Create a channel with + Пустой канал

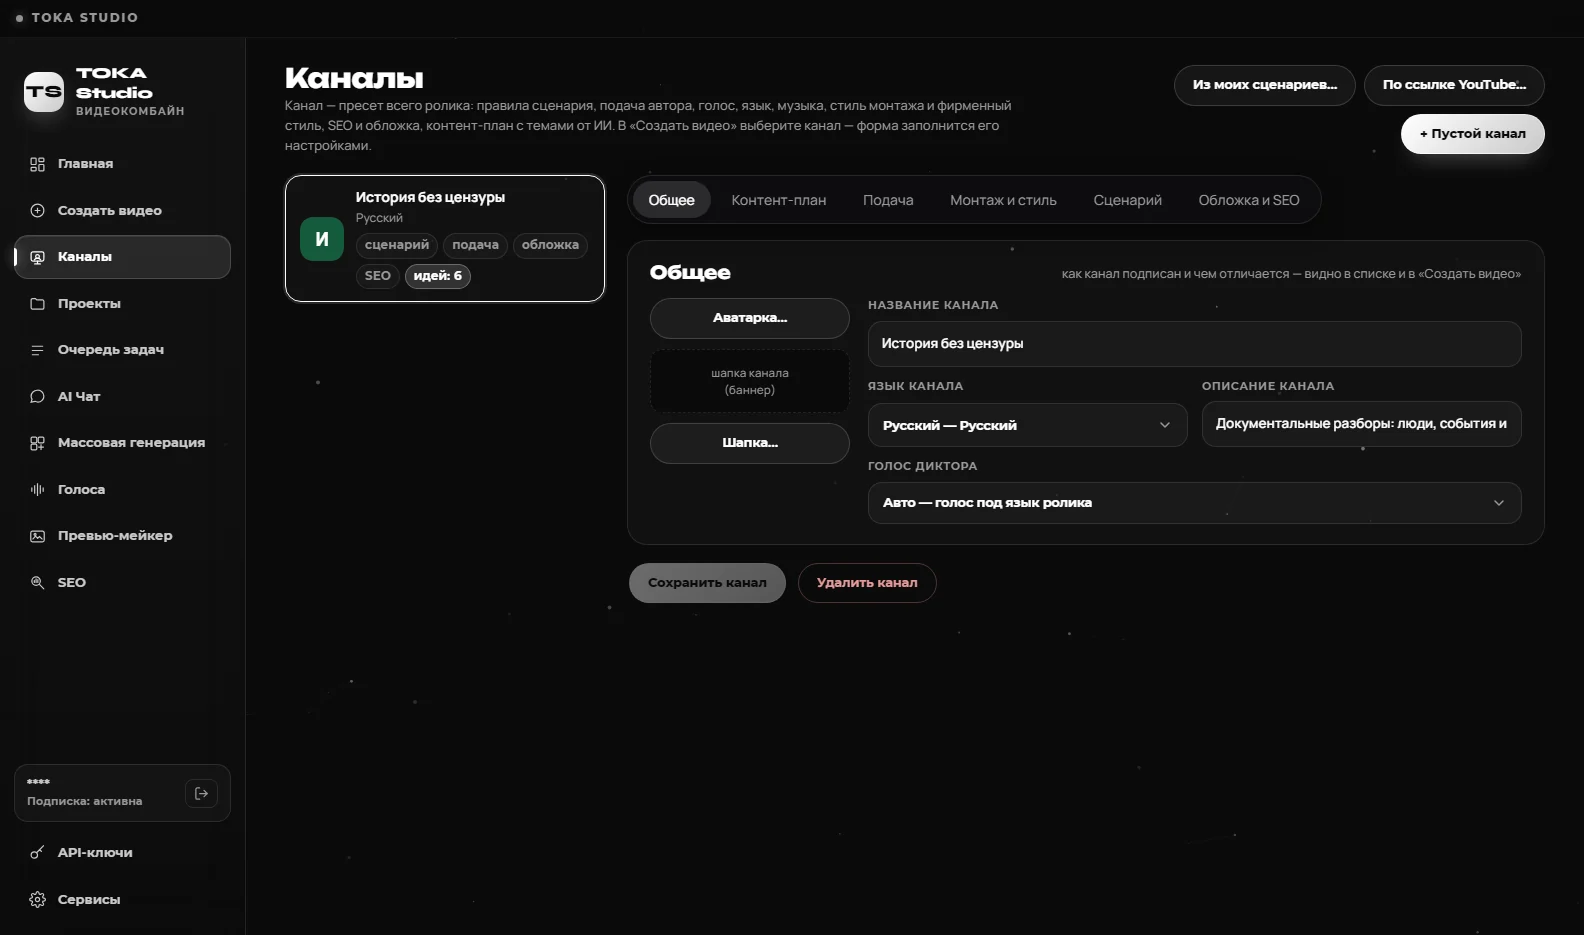pyautogui.click(x=1472, y=134)
